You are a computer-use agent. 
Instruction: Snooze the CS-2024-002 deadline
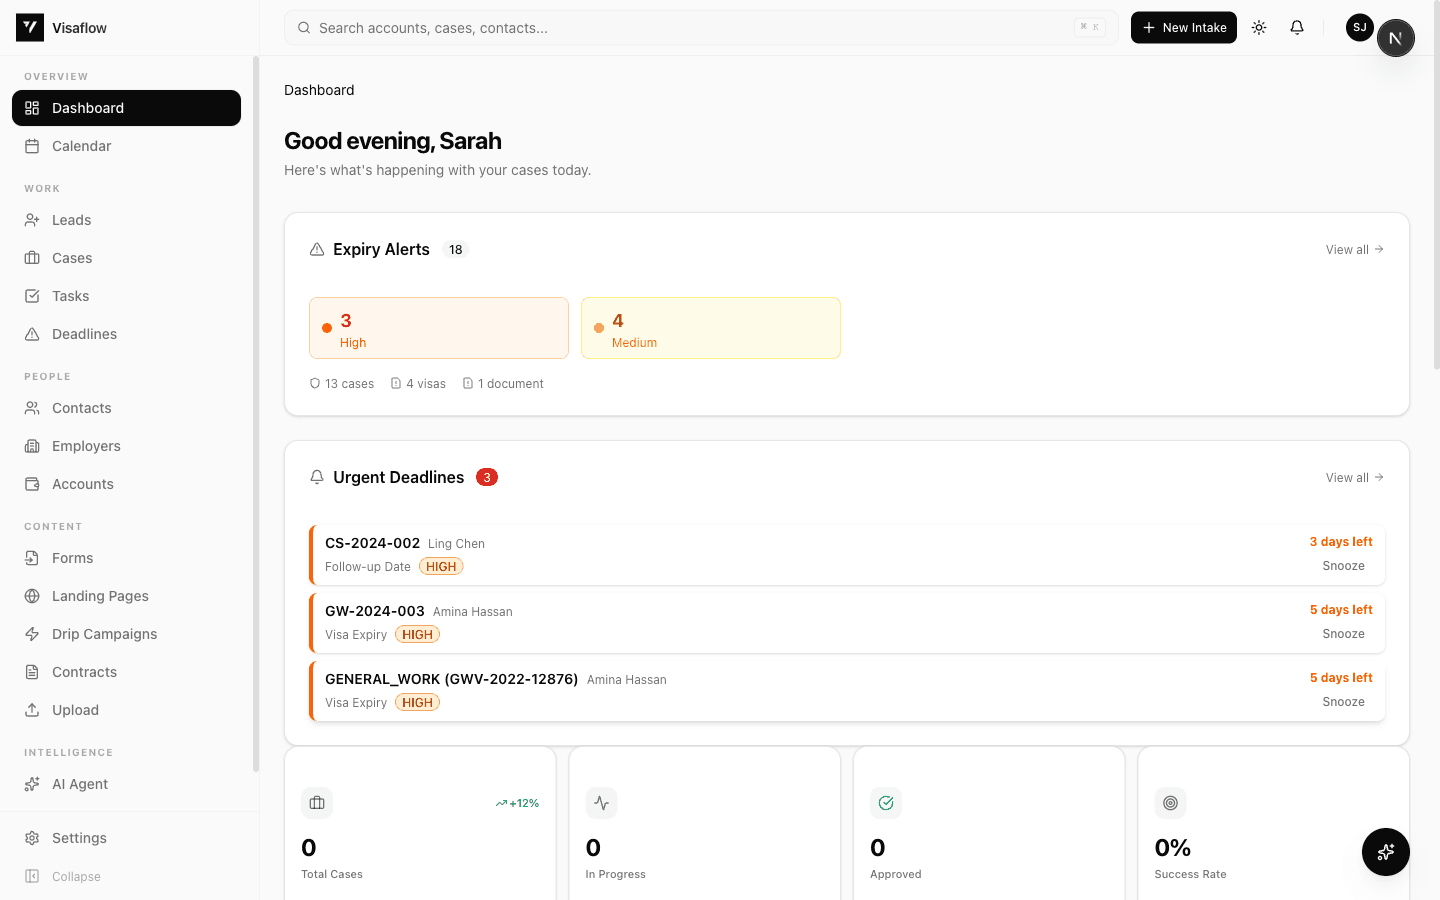(1343, 565)
